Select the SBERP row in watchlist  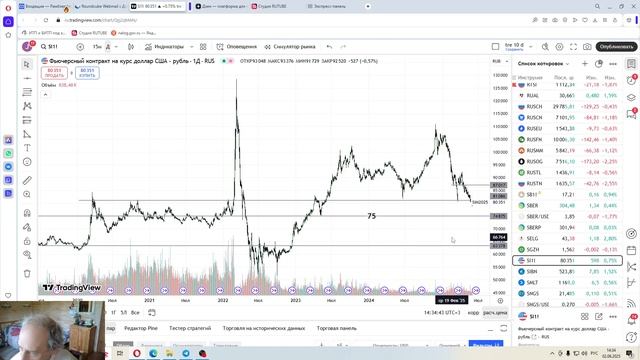567,227
